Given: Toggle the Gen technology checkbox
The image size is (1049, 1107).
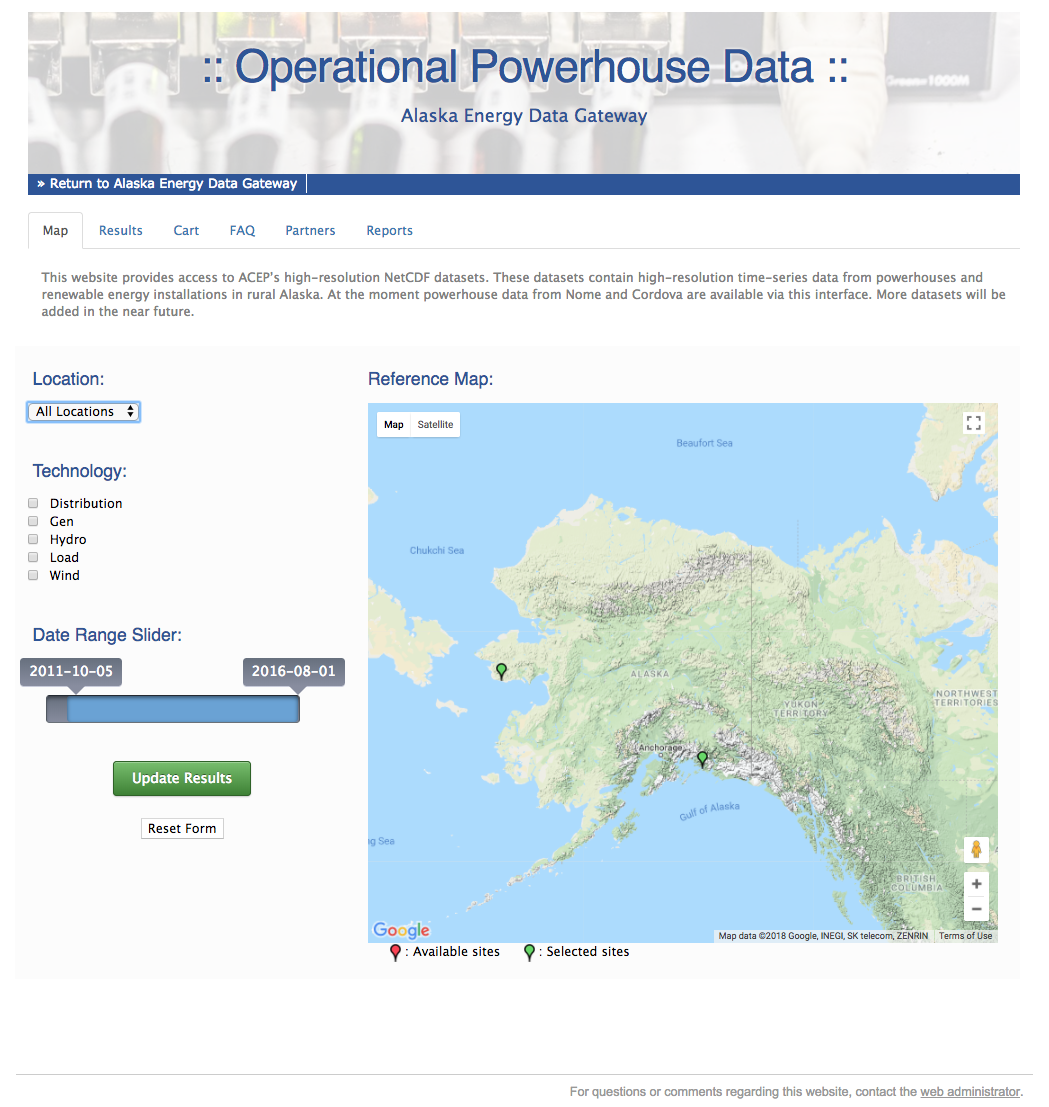Looking at the screenshot, I should coord(33,521).
